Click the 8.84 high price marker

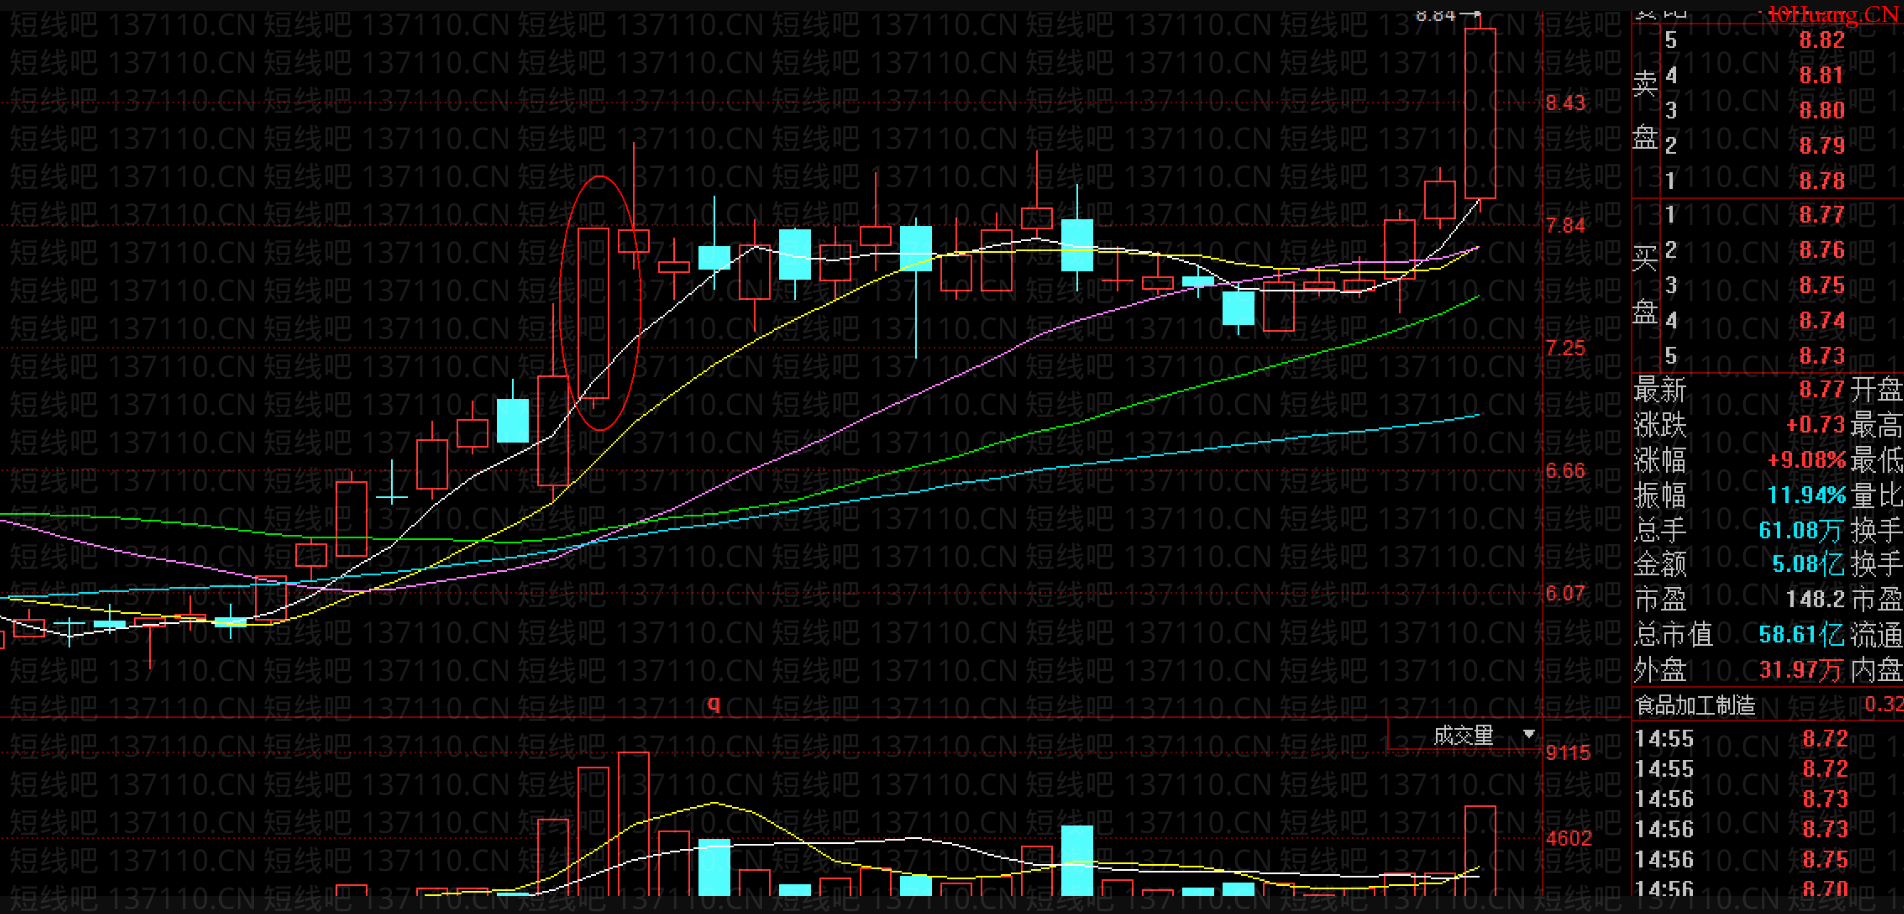(1435, 15)
